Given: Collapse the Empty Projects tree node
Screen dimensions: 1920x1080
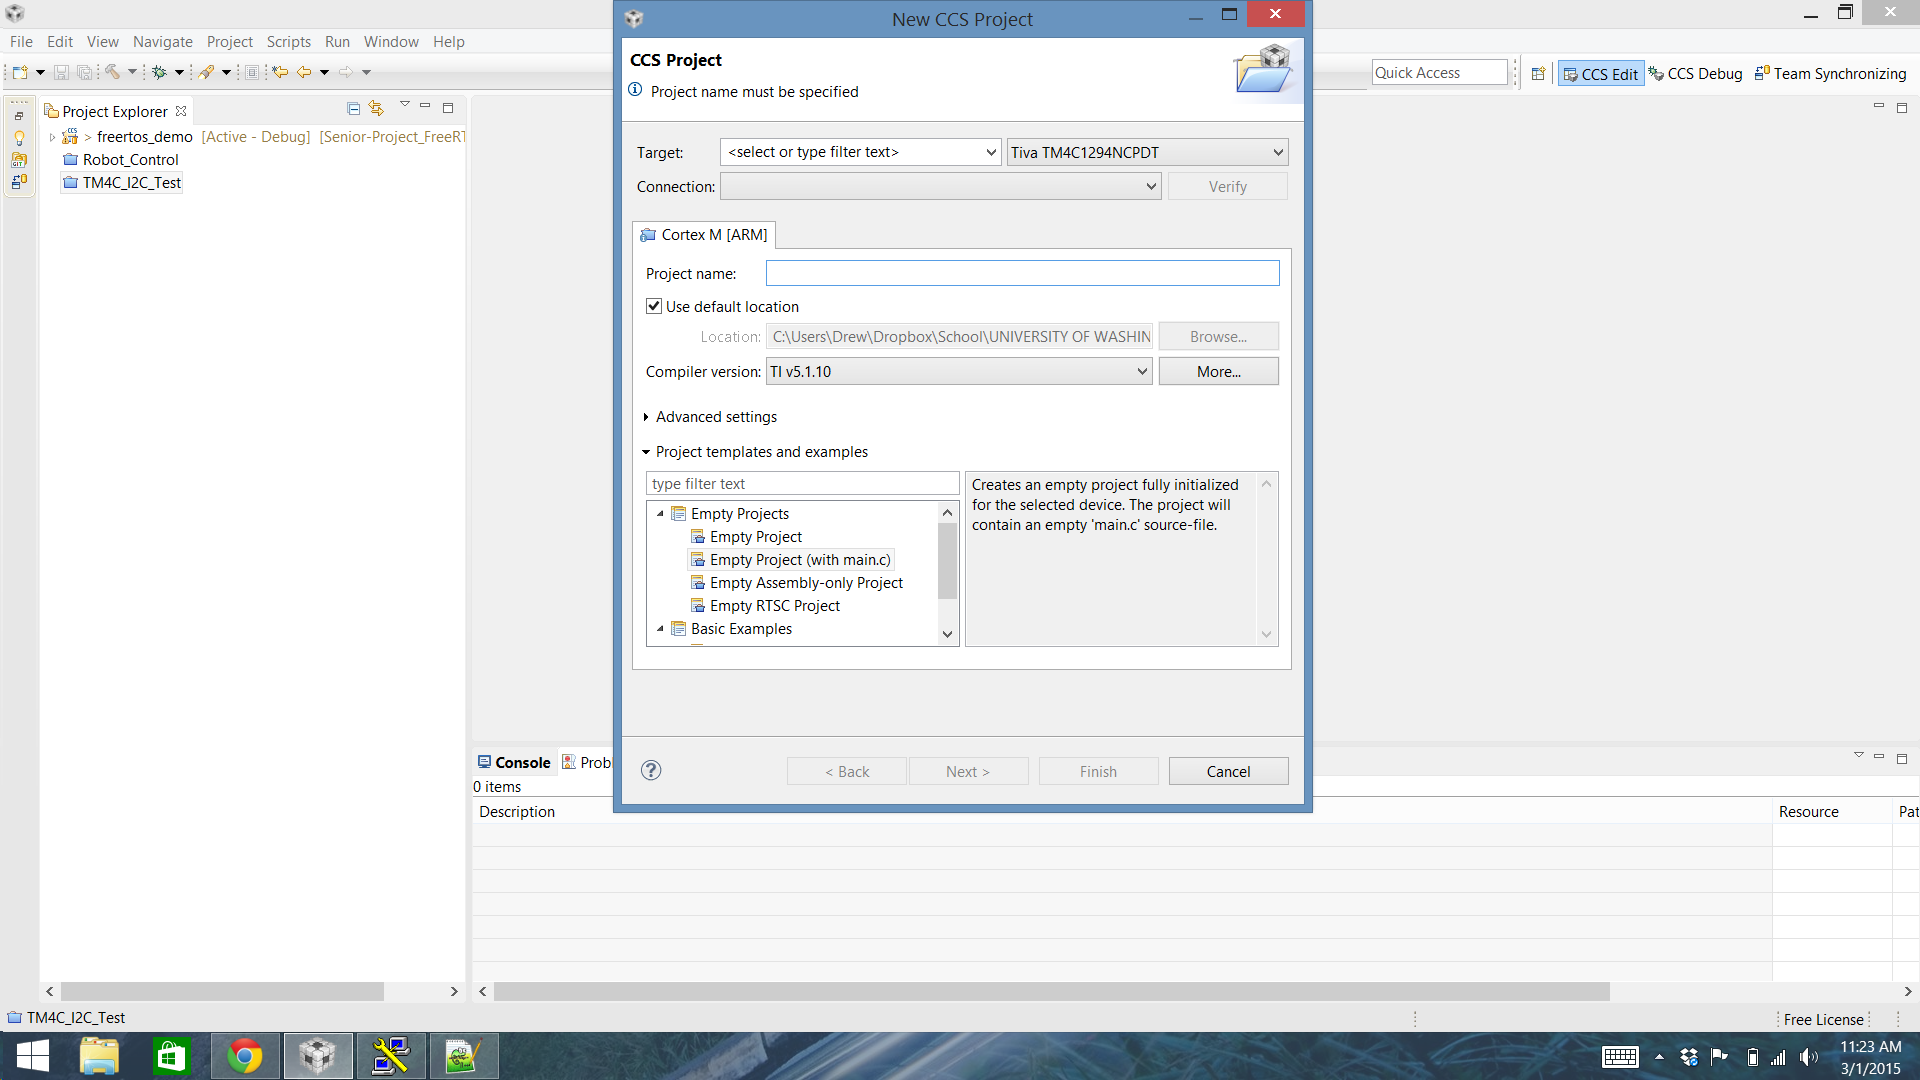Looking at the screenshot, I should [x=660, y=514].
